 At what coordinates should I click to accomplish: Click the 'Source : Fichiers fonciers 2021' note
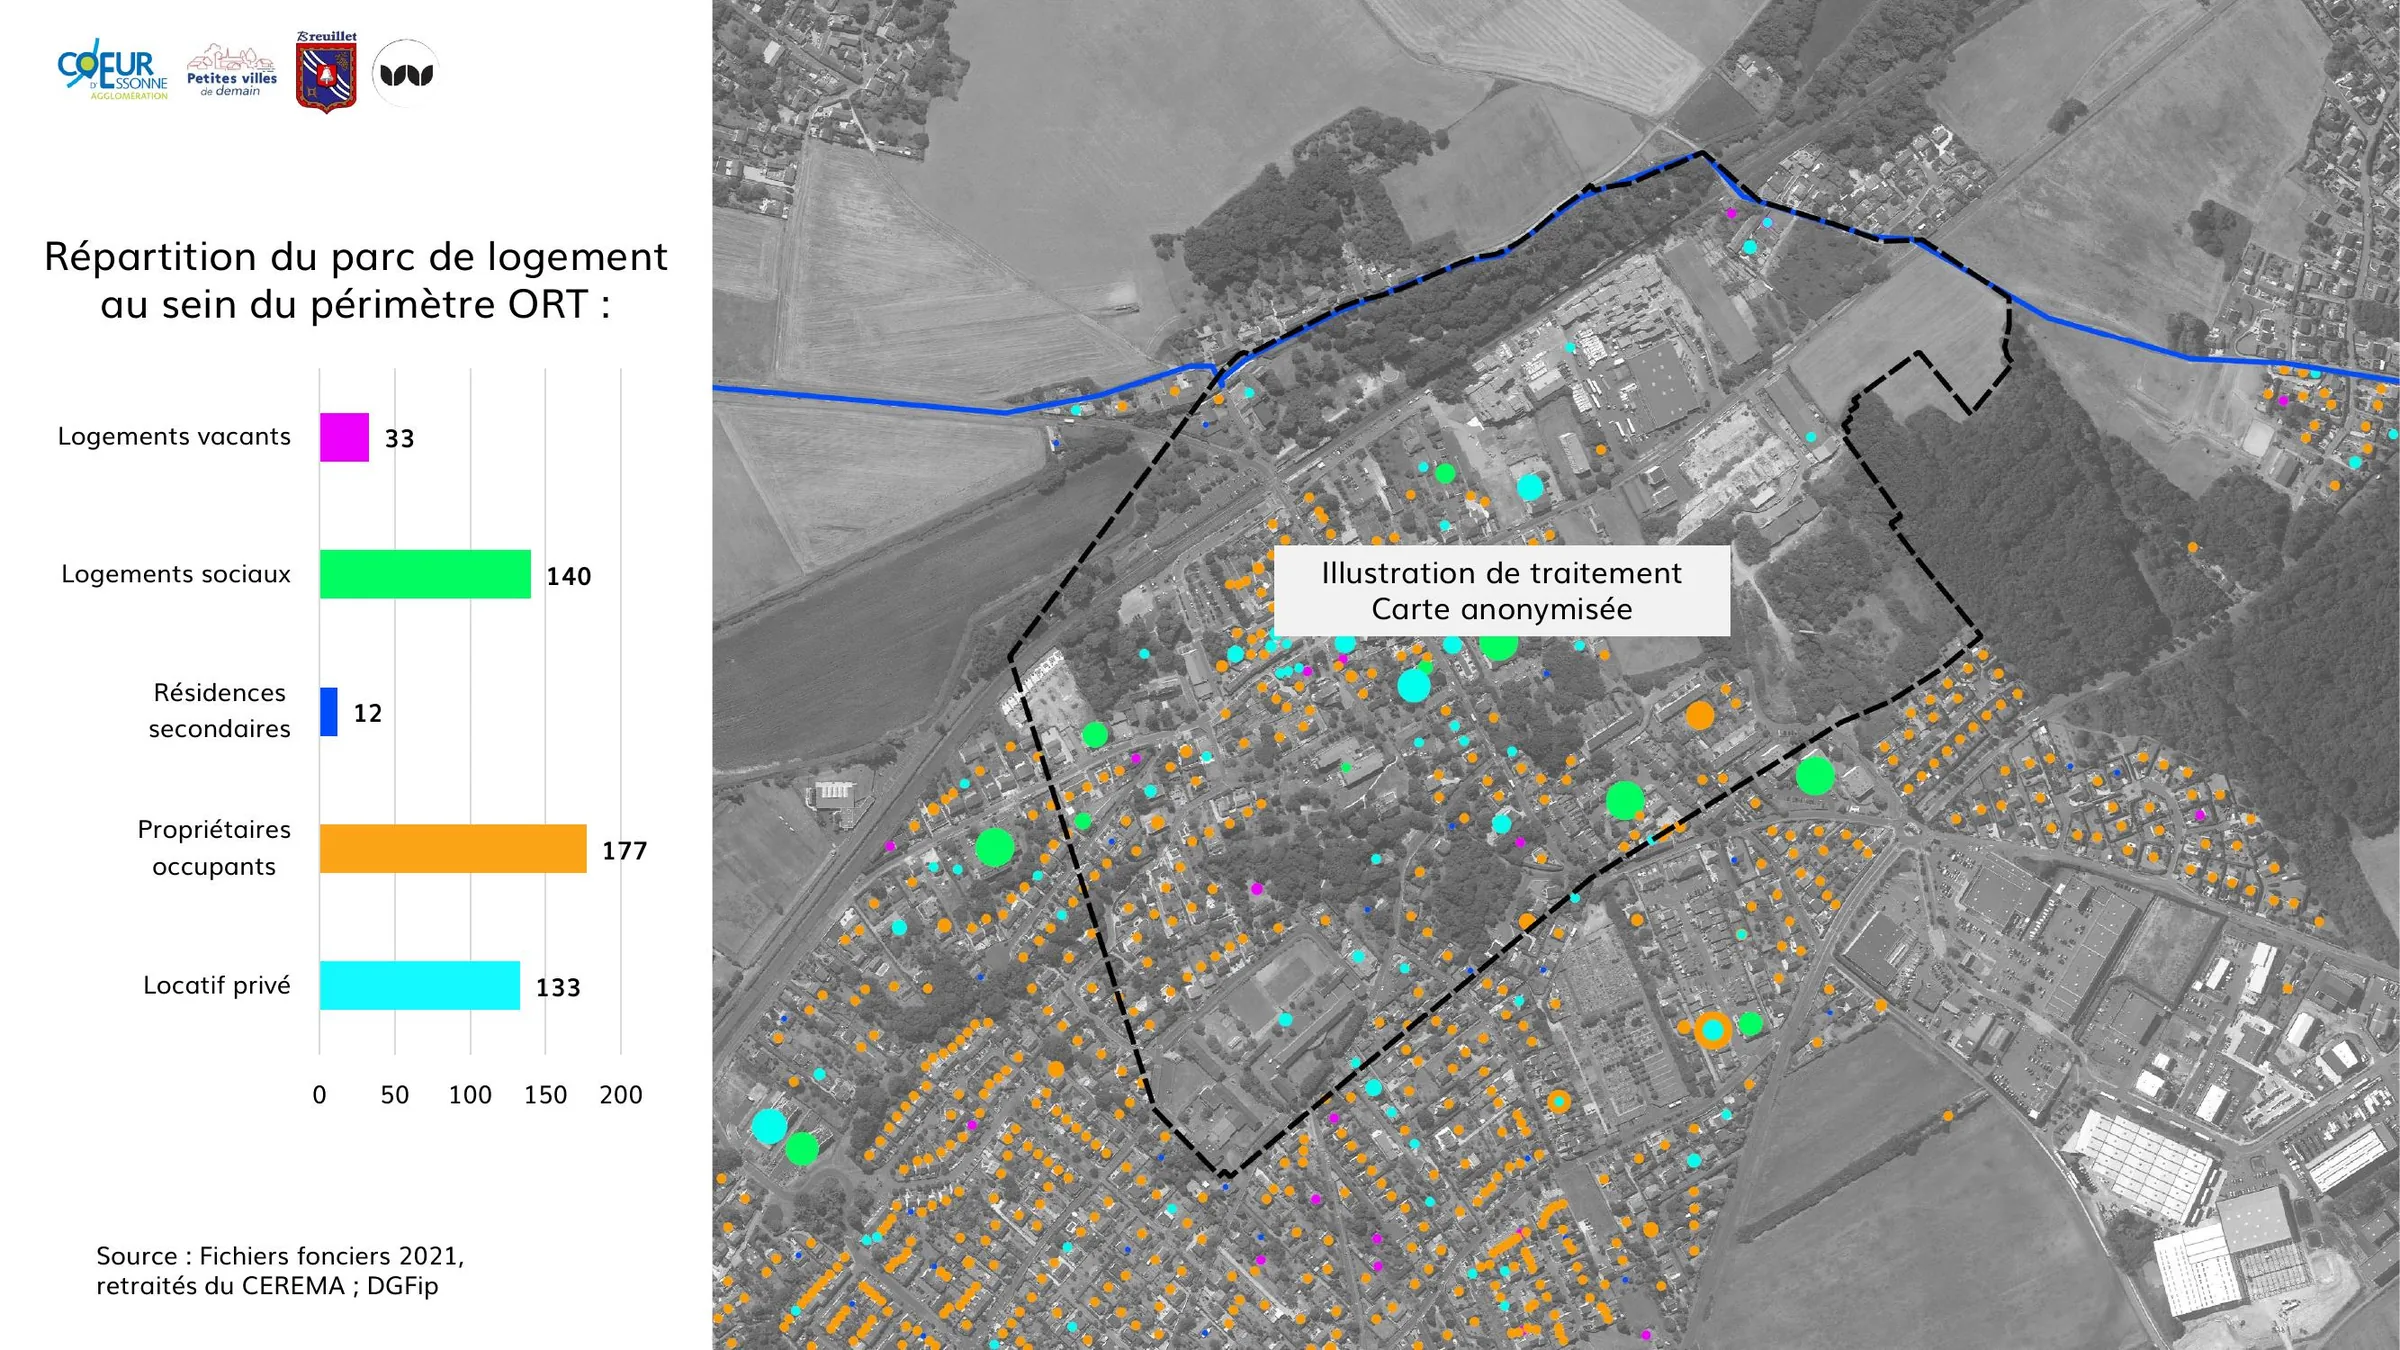click(280, 1271)
